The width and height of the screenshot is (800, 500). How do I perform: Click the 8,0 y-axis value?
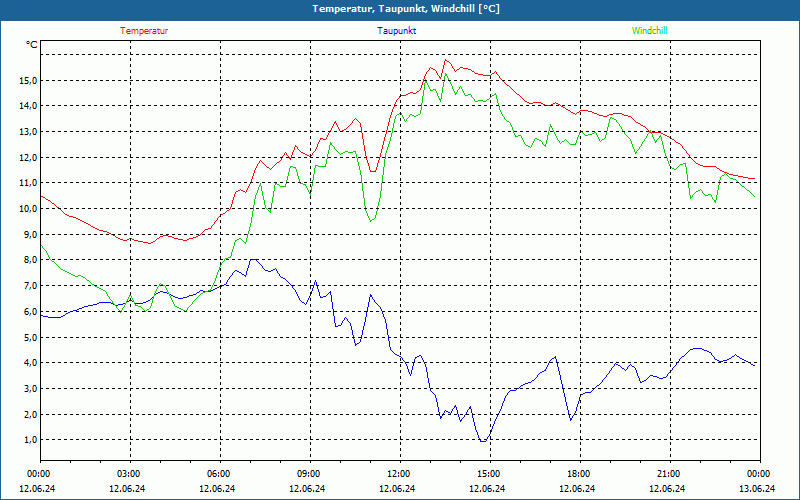point(30,260)
